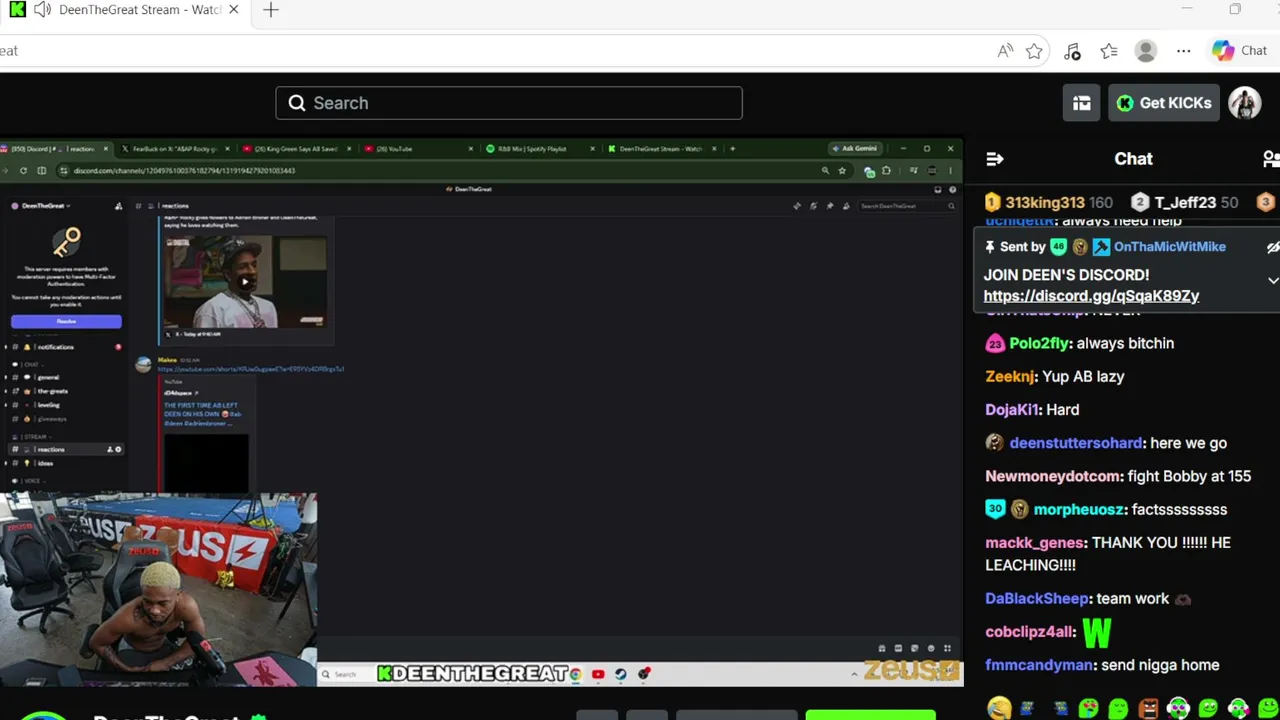
Task: Open Edge media control icon
Action: click(x=1072, y=51)
